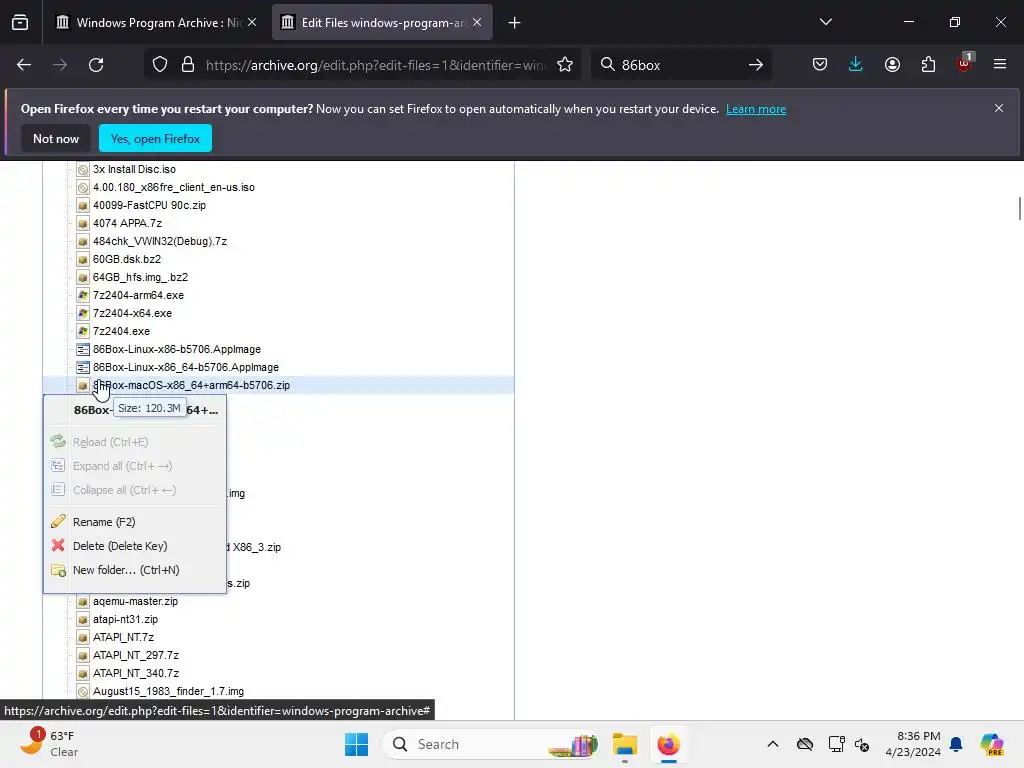Select file ATAPI_NT_297.7z
This screenshot has width=1024, height=768.
tap(136, 655)
